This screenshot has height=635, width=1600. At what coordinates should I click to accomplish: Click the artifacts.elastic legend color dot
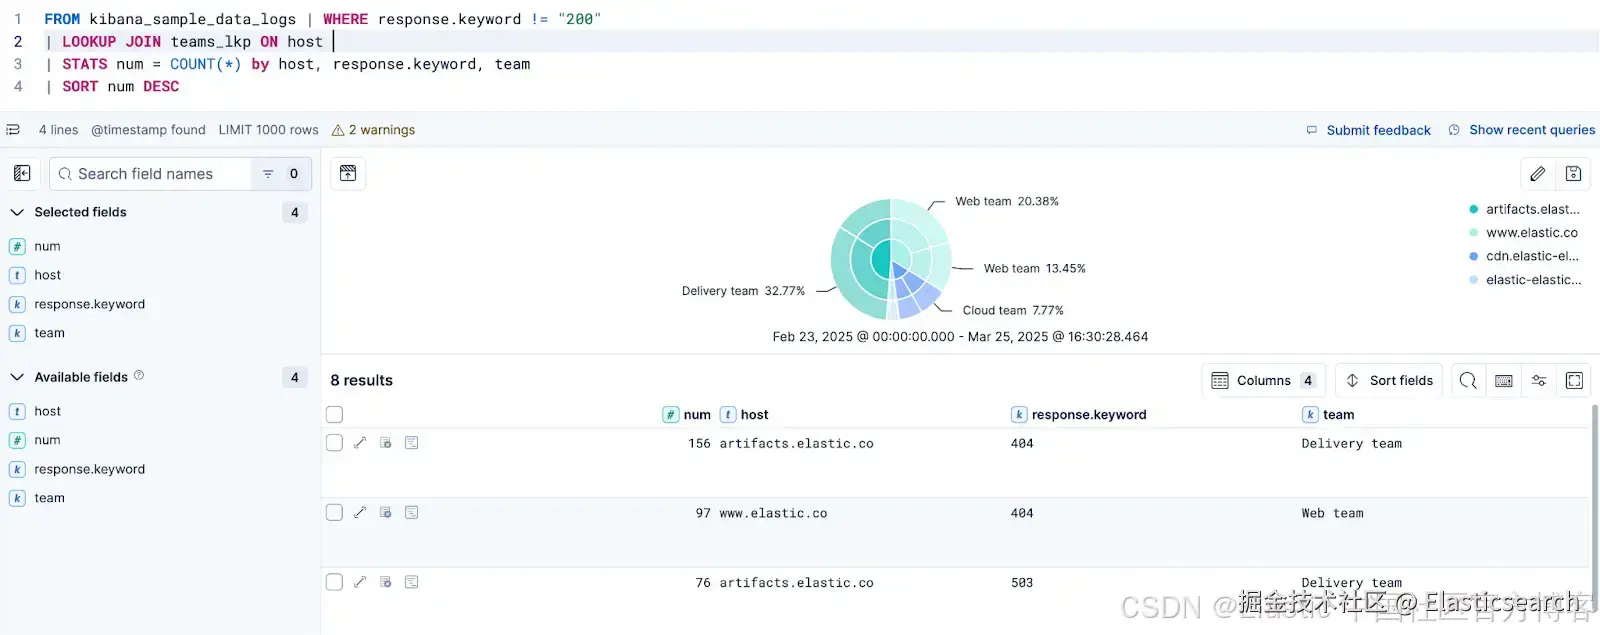[1474, 209]
